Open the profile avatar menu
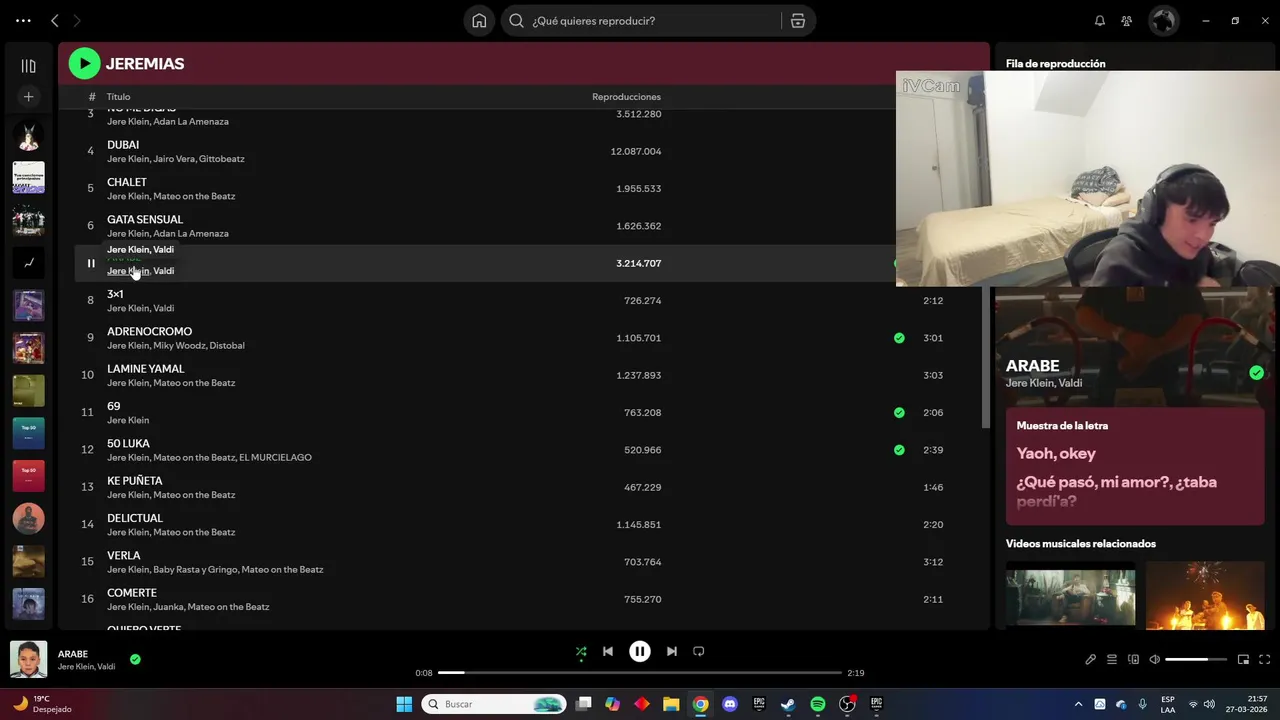 pyautogui.click(x=1163, y=21)
